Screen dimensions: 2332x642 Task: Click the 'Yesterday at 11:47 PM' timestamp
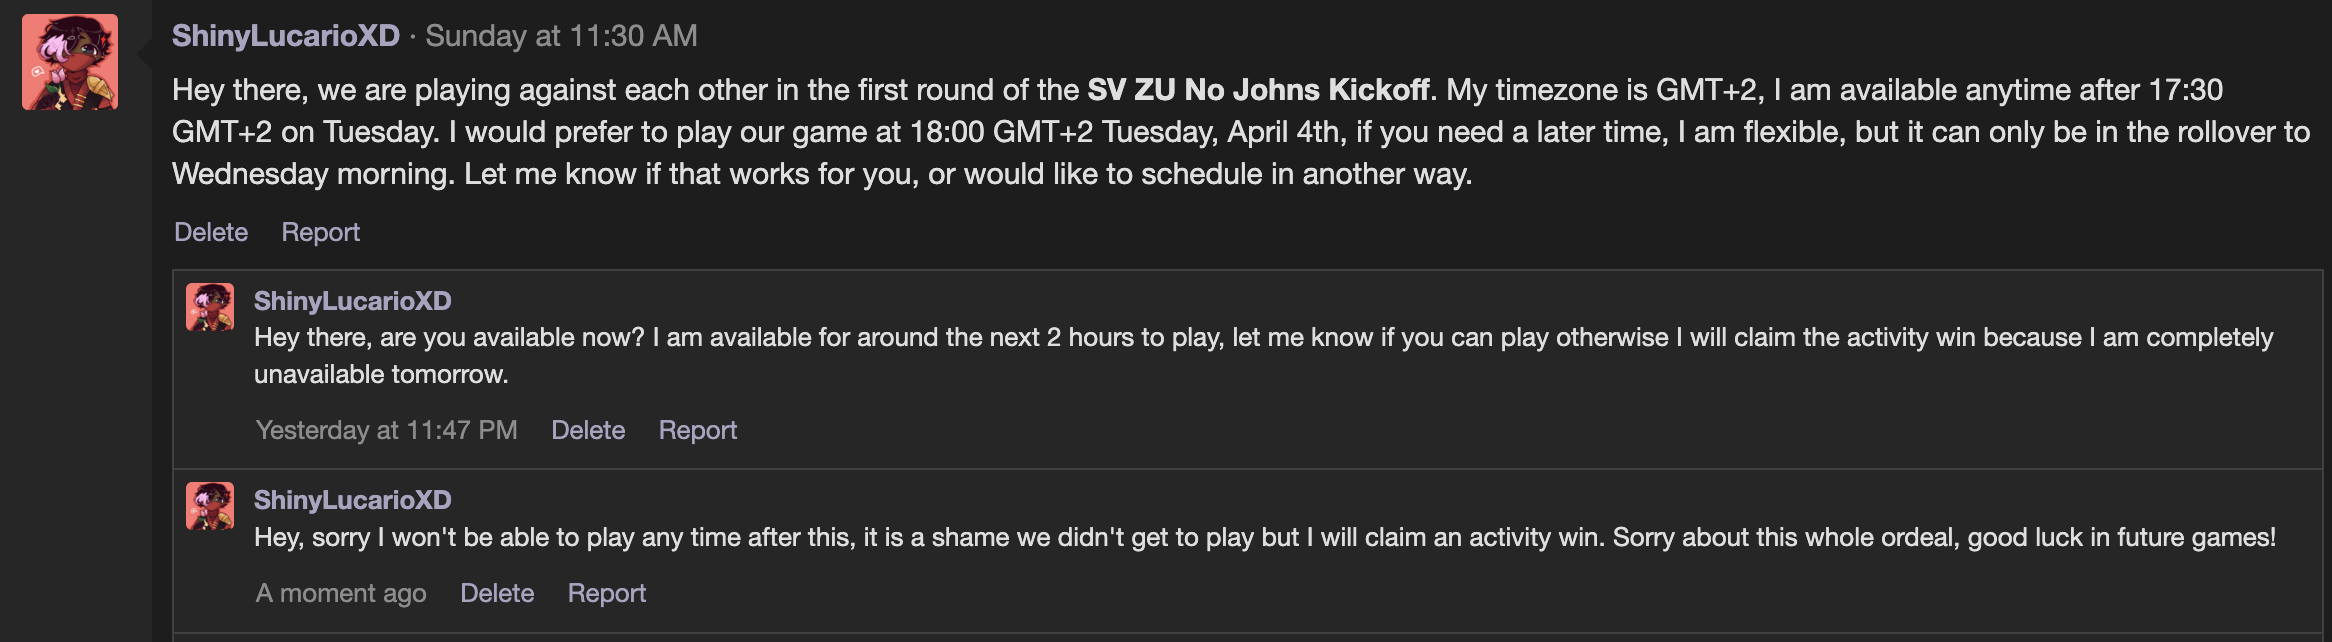point(387,430)
